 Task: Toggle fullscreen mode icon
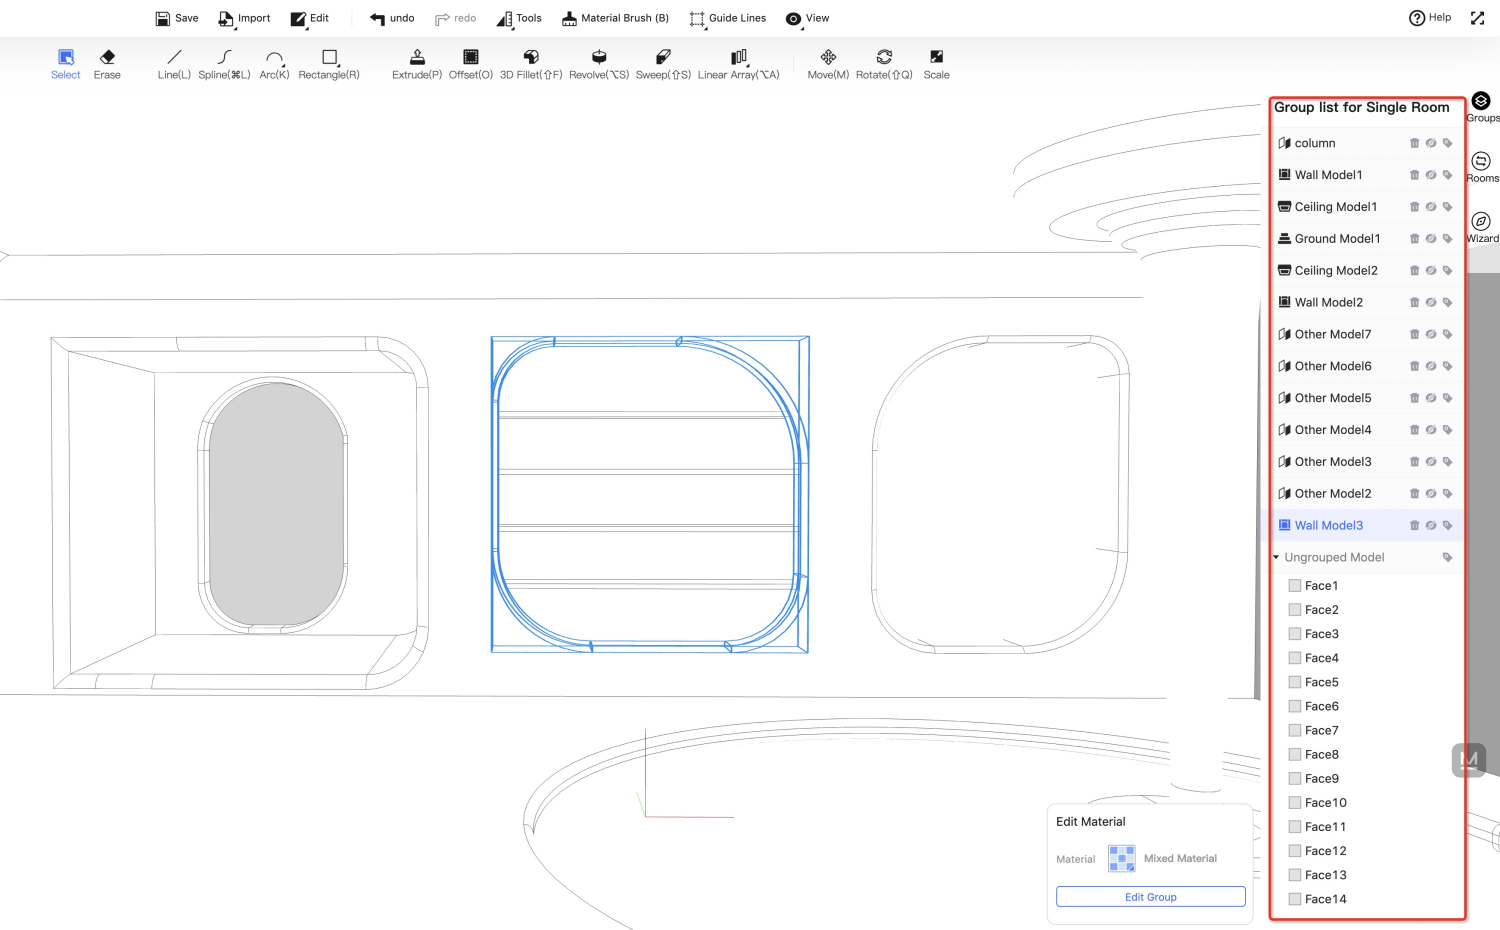[1477, 18]
